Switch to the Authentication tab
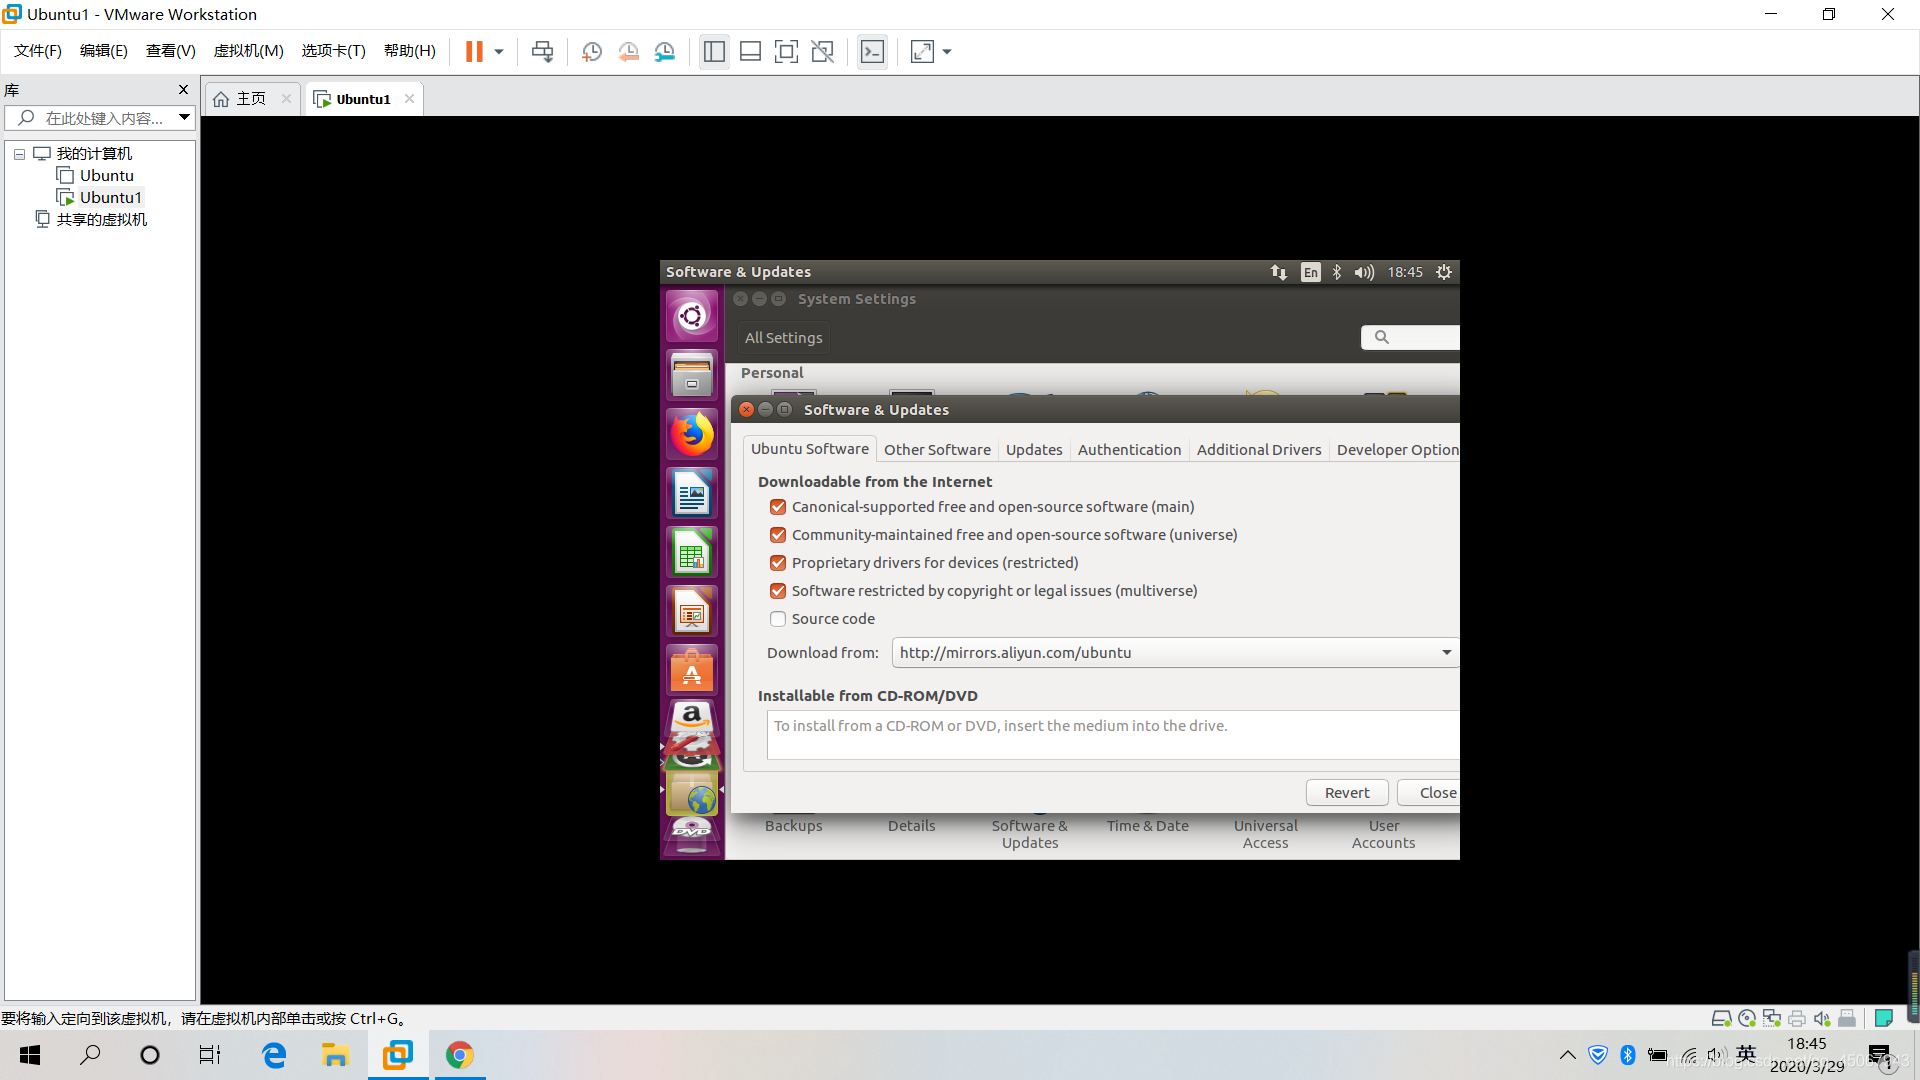Viewport: 1920px width, 1080px height. (1130, 448)
